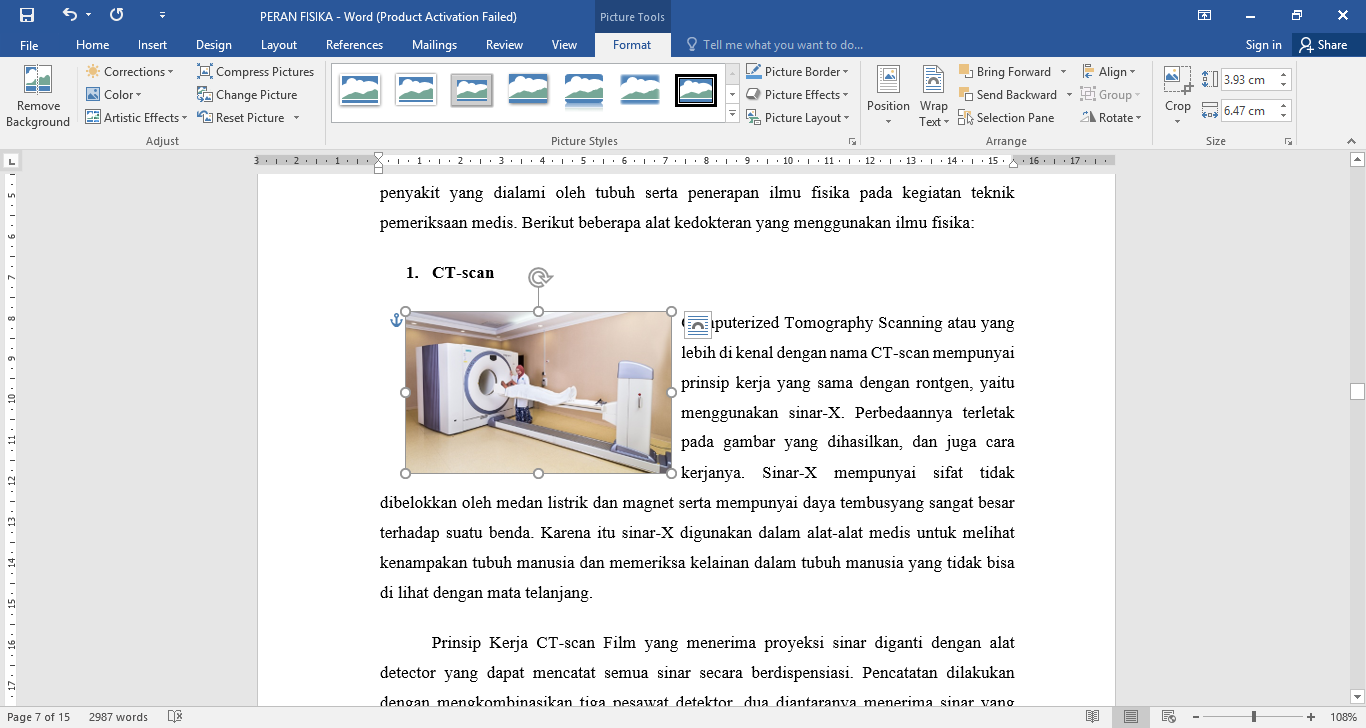The image size is (1366, 728).
Task: Click Send Backward
Action: (1008, 95)
